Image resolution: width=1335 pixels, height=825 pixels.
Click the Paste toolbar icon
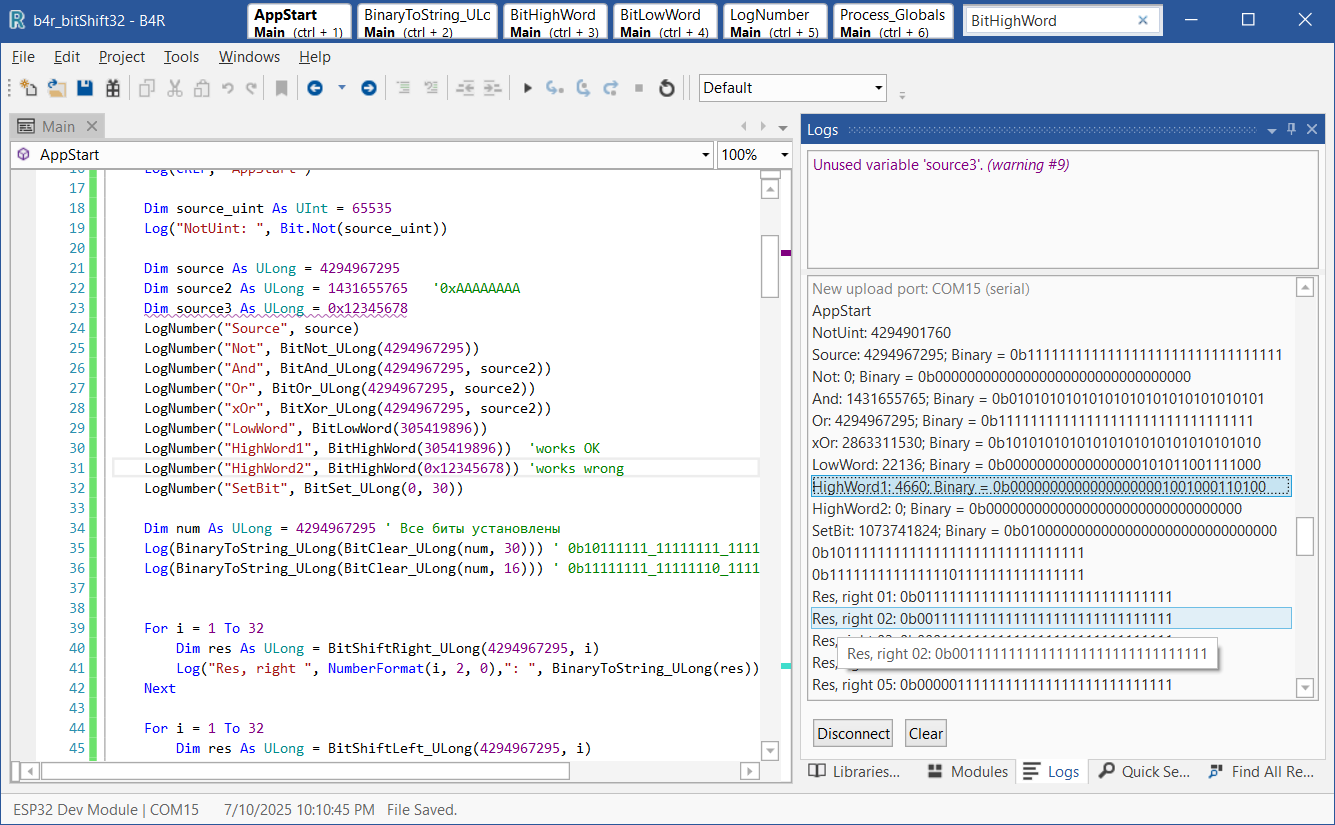[202, 88]
